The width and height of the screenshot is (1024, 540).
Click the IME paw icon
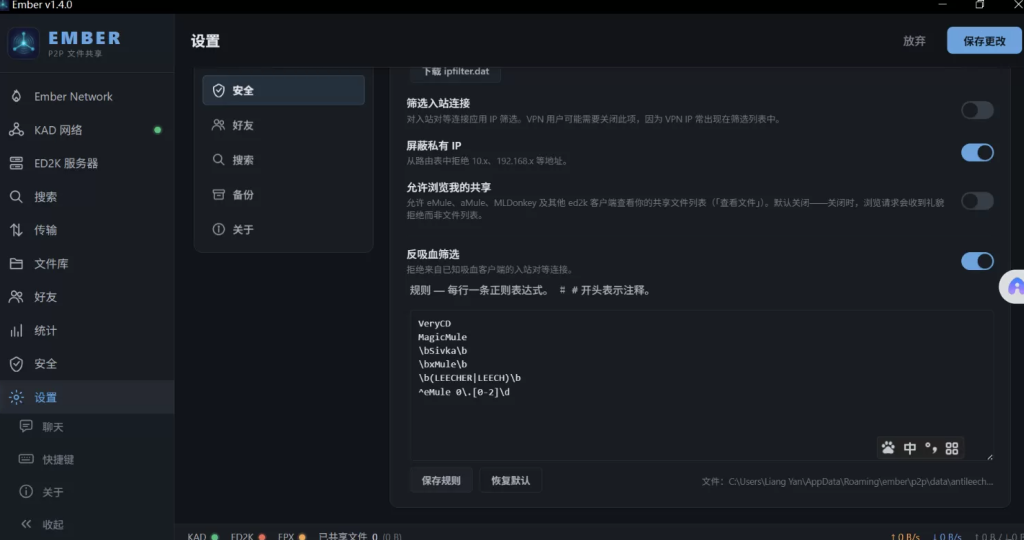click(888, 448)
